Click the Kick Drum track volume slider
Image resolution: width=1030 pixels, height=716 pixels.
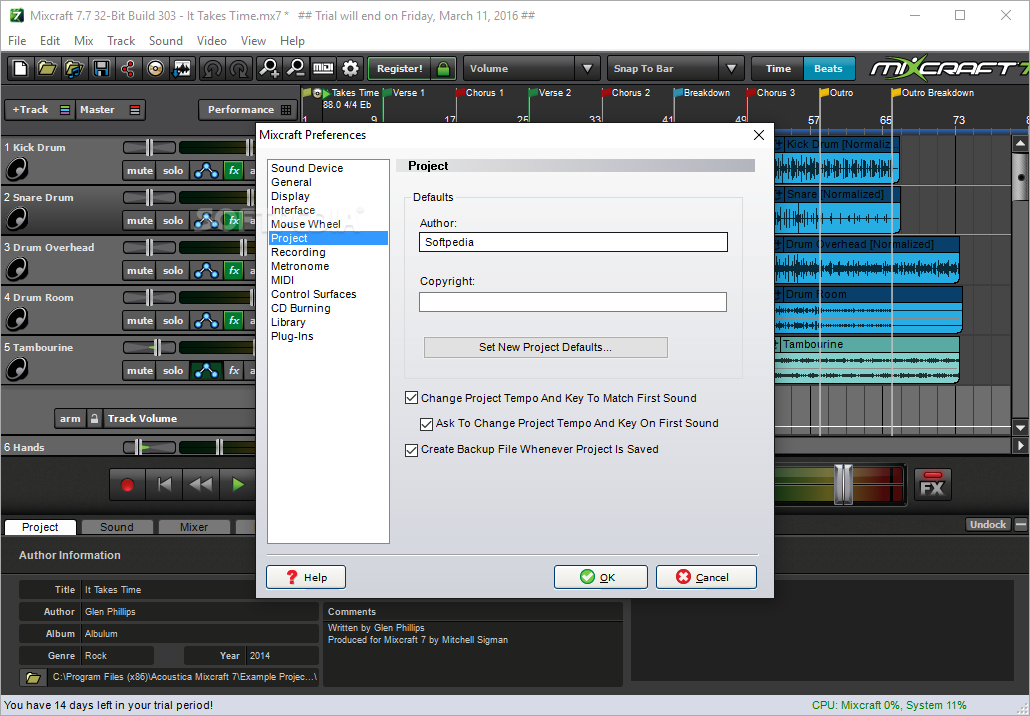tap(217, 147)
